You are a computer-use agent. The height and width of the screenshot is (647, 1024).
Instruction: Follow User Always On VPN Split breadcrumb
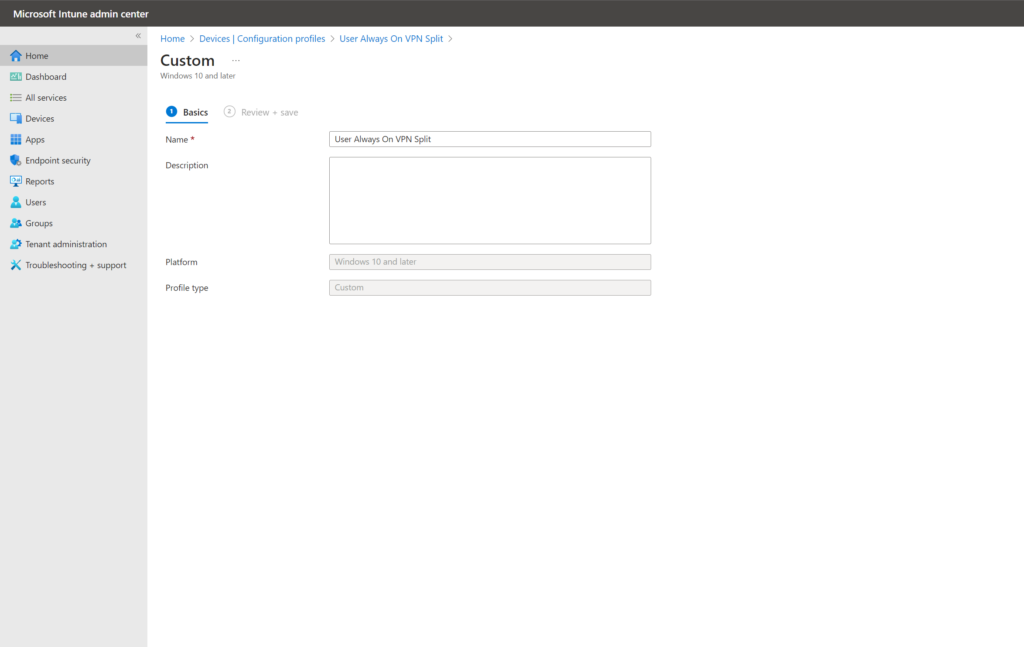[391, 39]
